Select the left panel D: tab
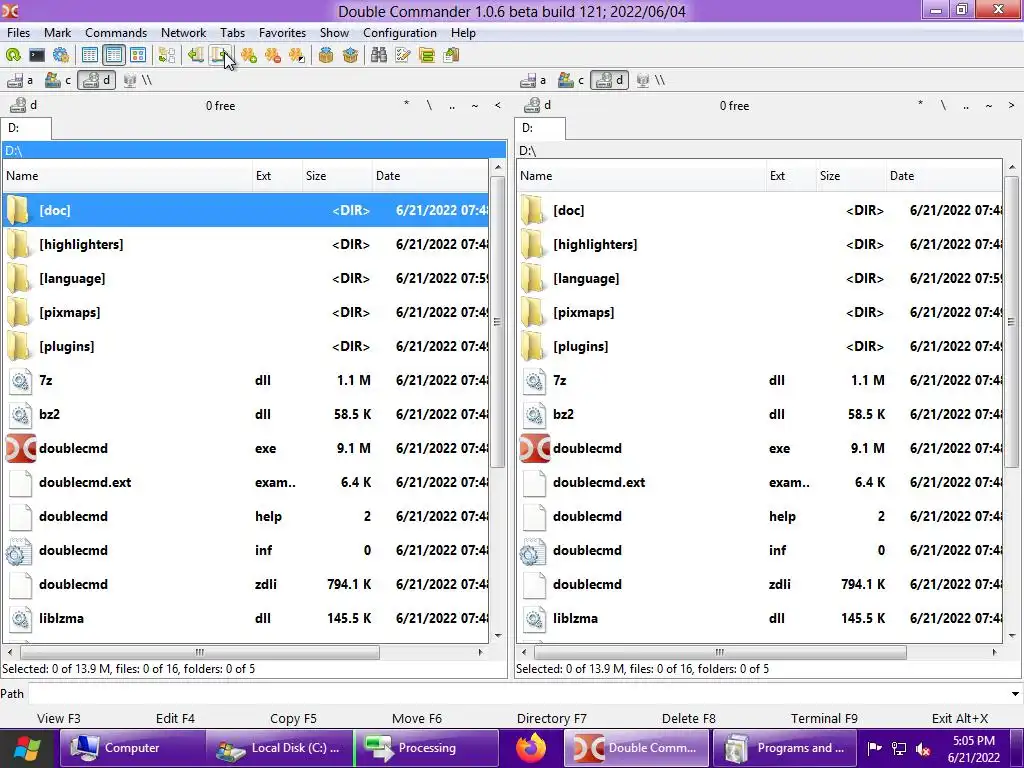 point(25,128)
